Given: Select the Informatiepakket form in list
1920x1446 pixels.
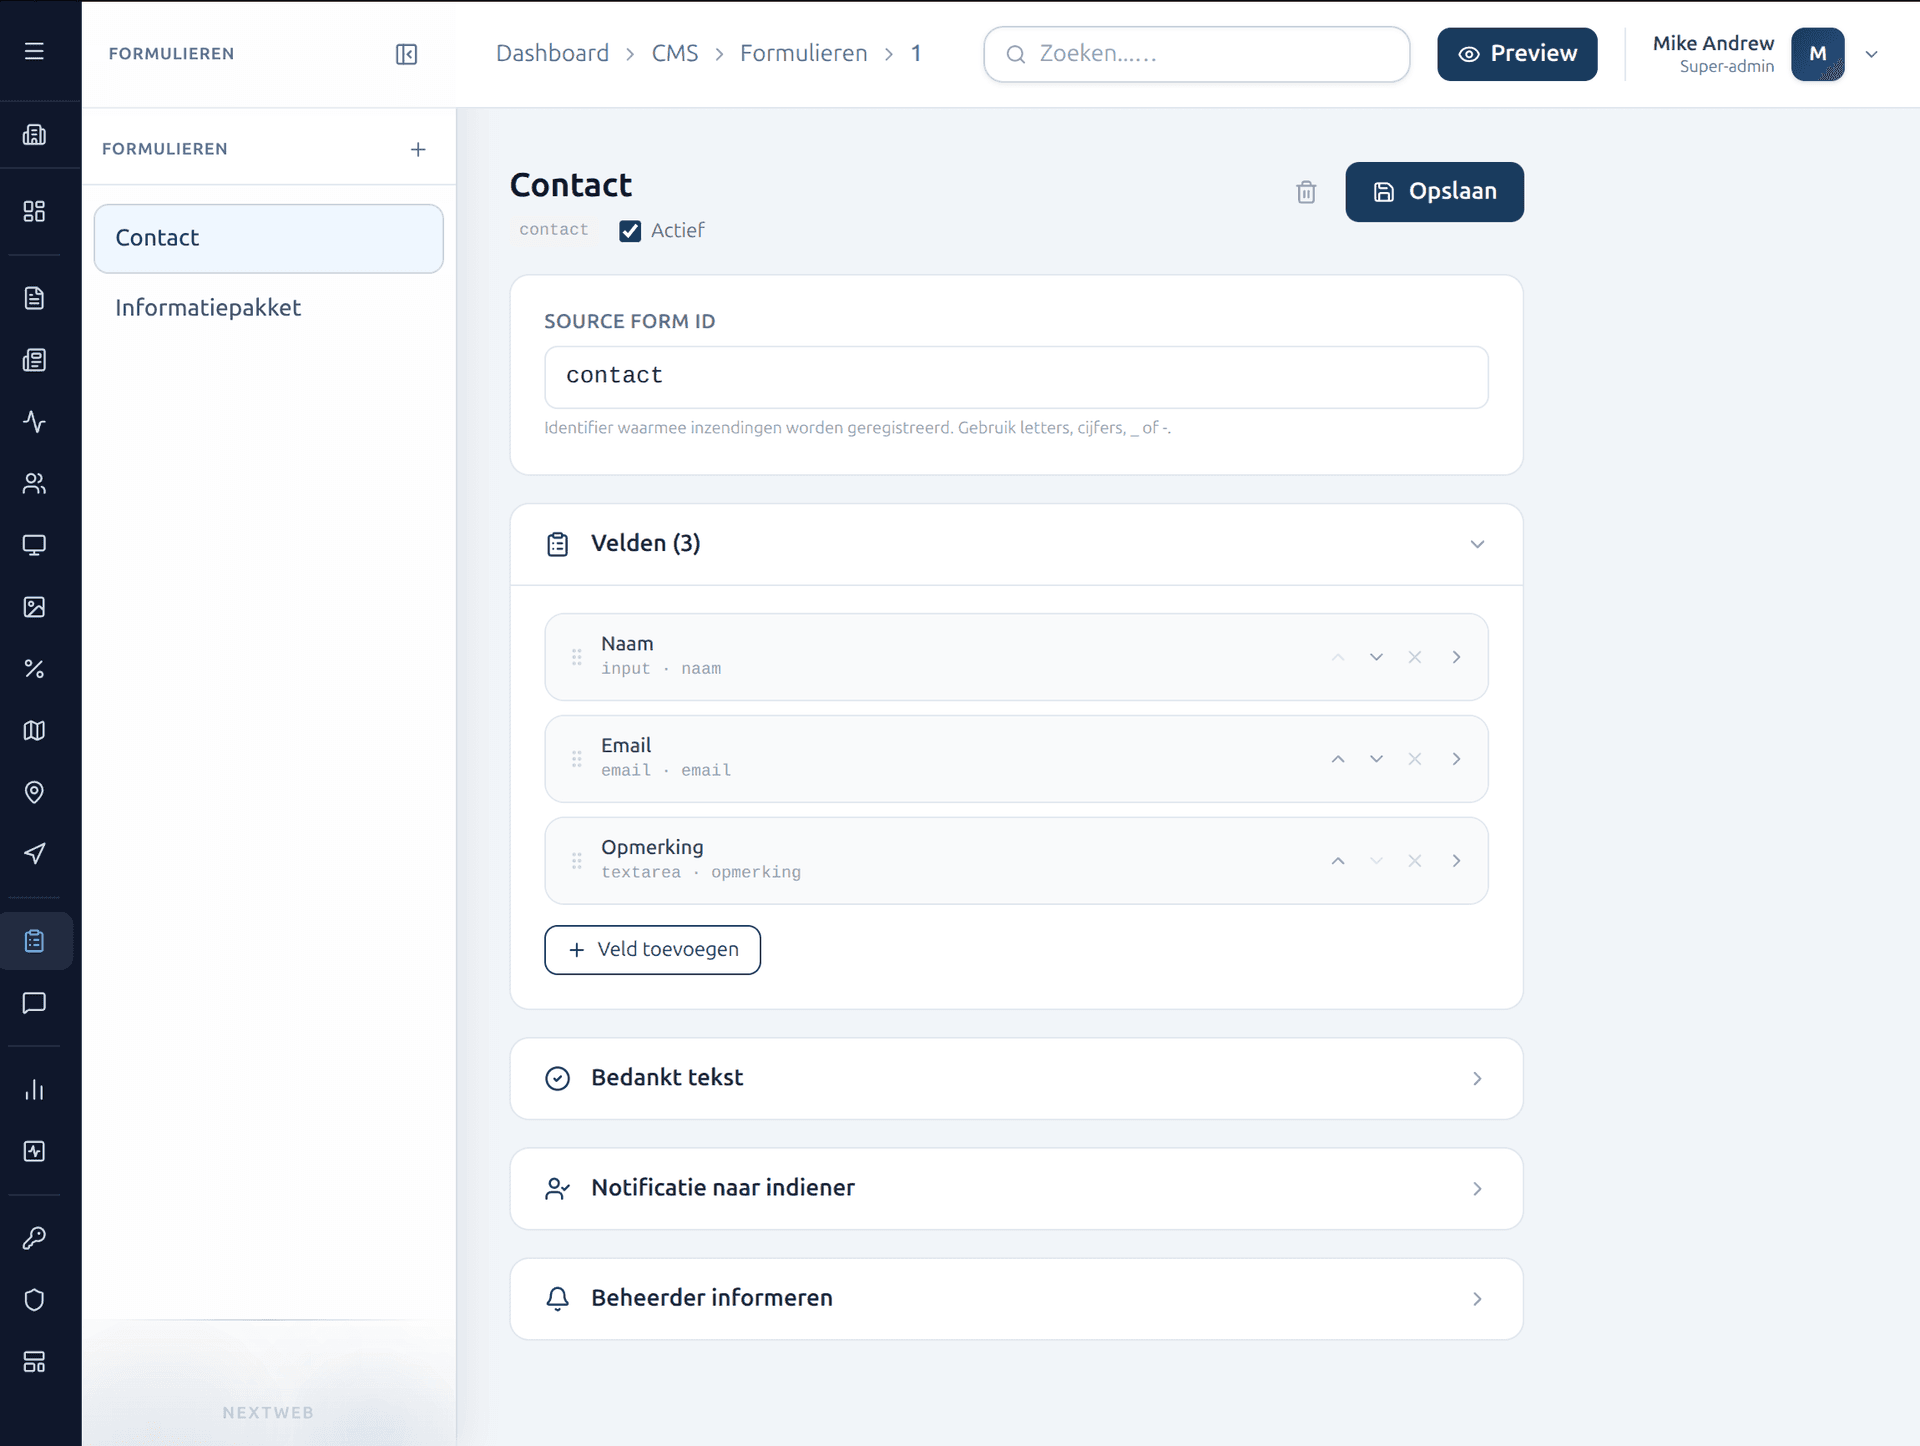Looking at the screenshot, I should pyautogui.click(x=268, y=308).
